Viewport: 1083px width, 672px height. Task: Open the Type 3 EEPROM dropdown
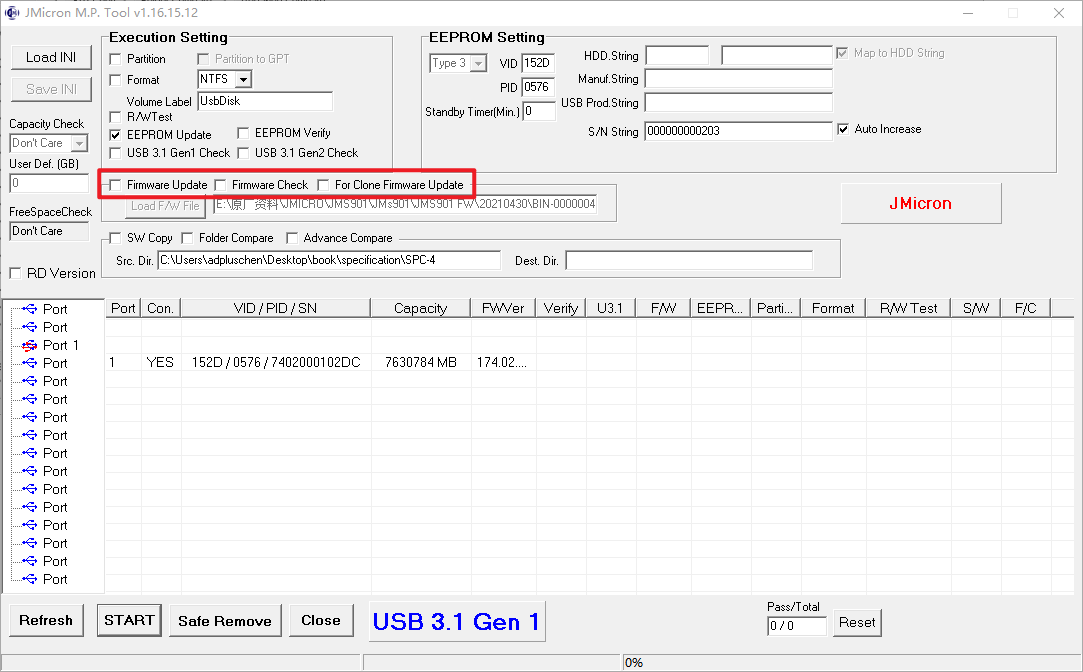point(478,64)
